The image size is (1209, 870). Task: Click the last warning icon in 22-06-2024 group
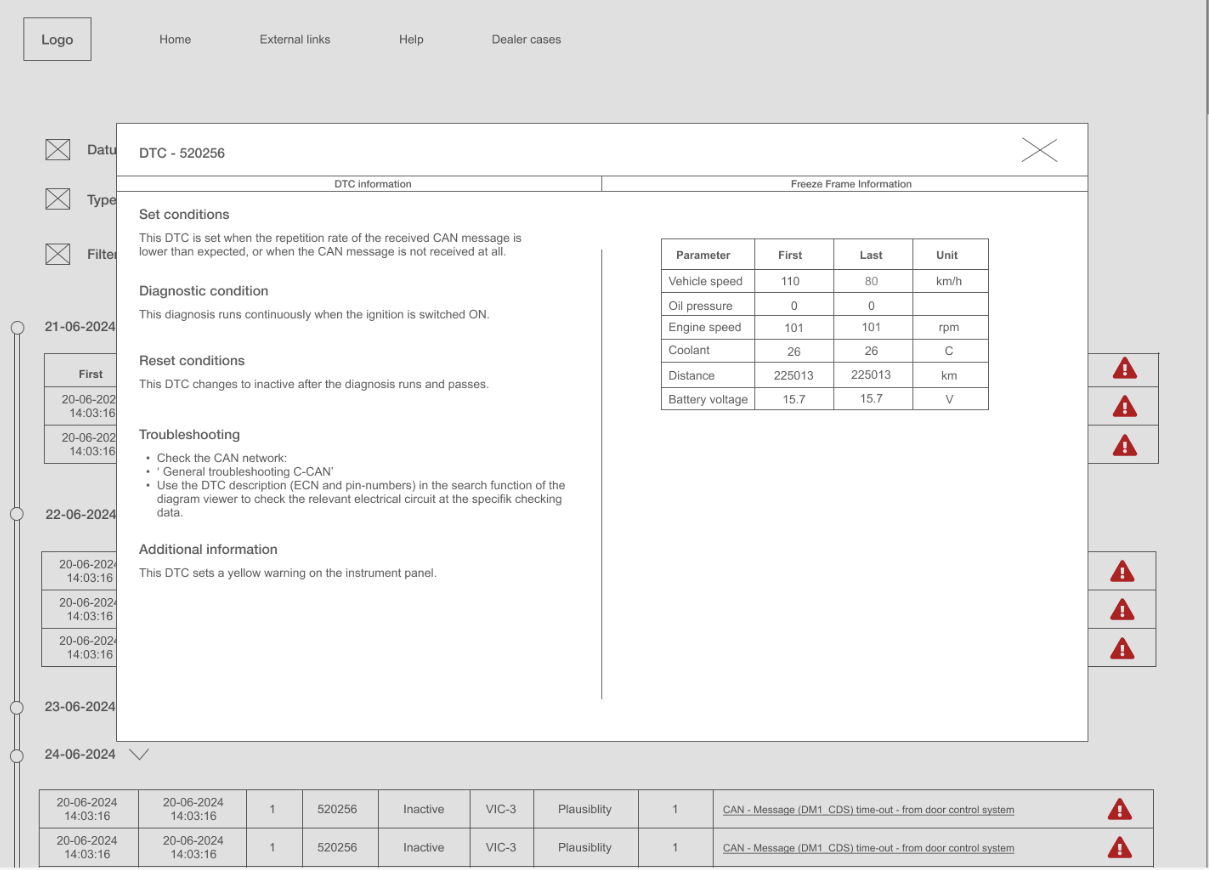[x=1122, y=648]
